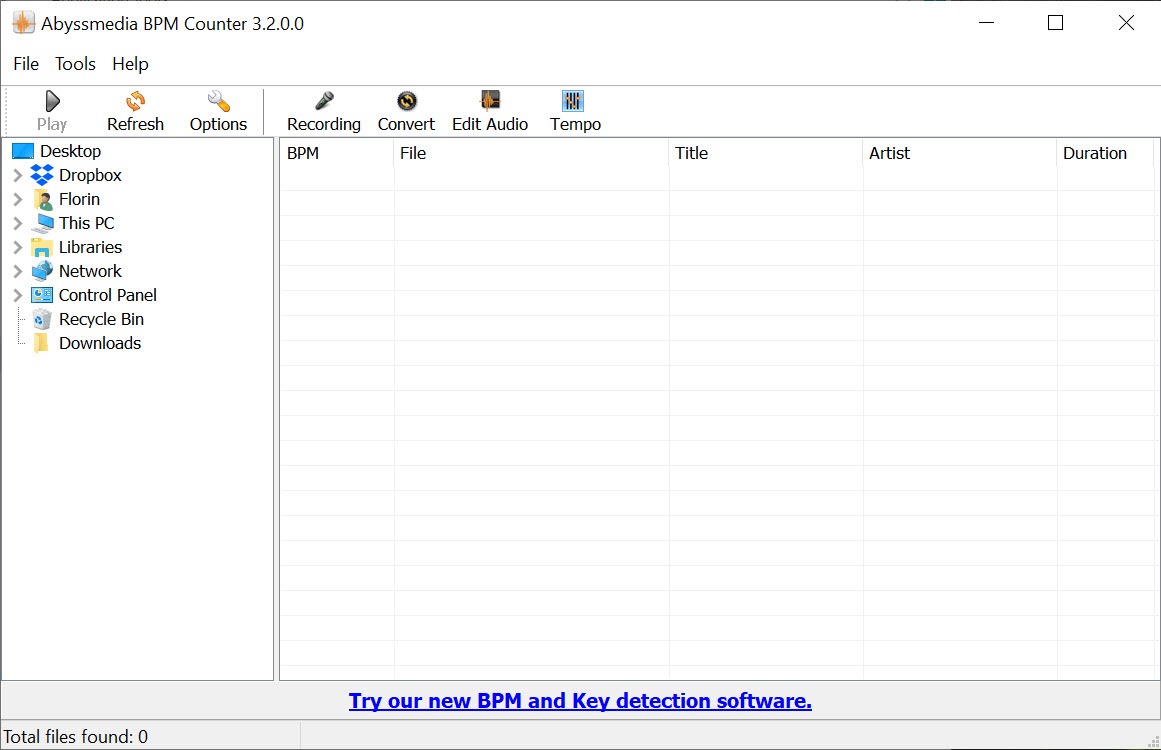
Task: Click the Dropbox logo icon
Action: tap(42, 175)
